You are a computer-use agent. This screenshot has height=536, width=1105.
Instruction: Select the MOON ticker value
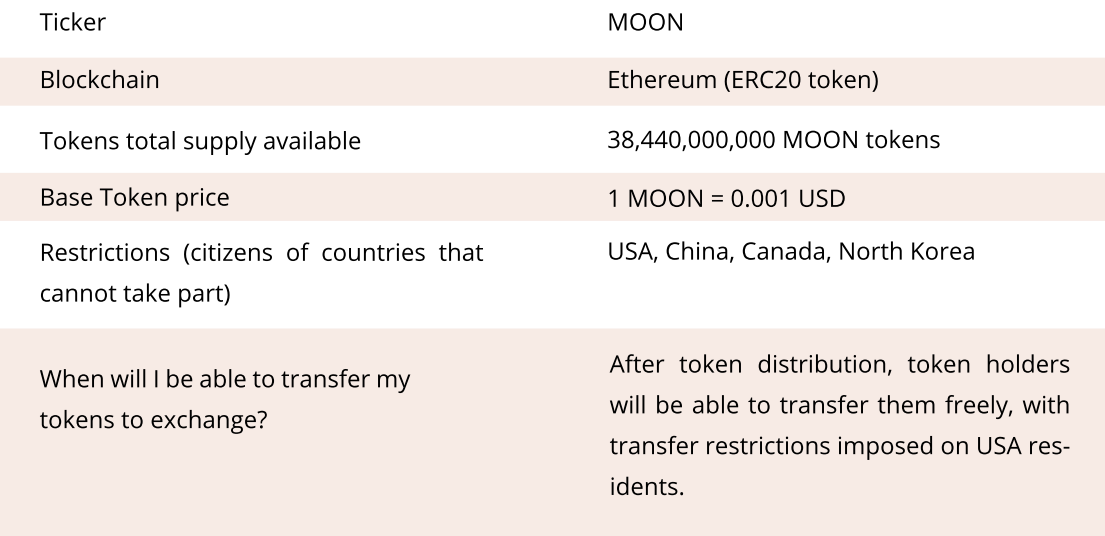645,22
